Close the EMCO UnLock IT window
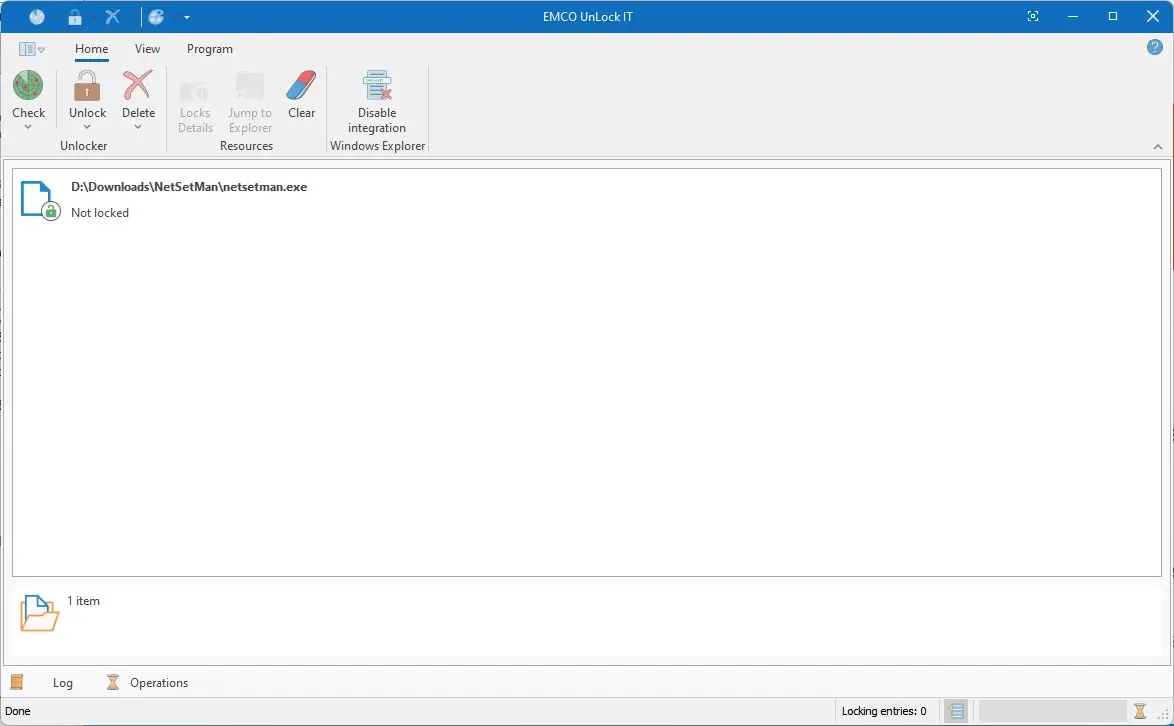This screenshot has height=726, width=1174. click(x=1153, y=16)
